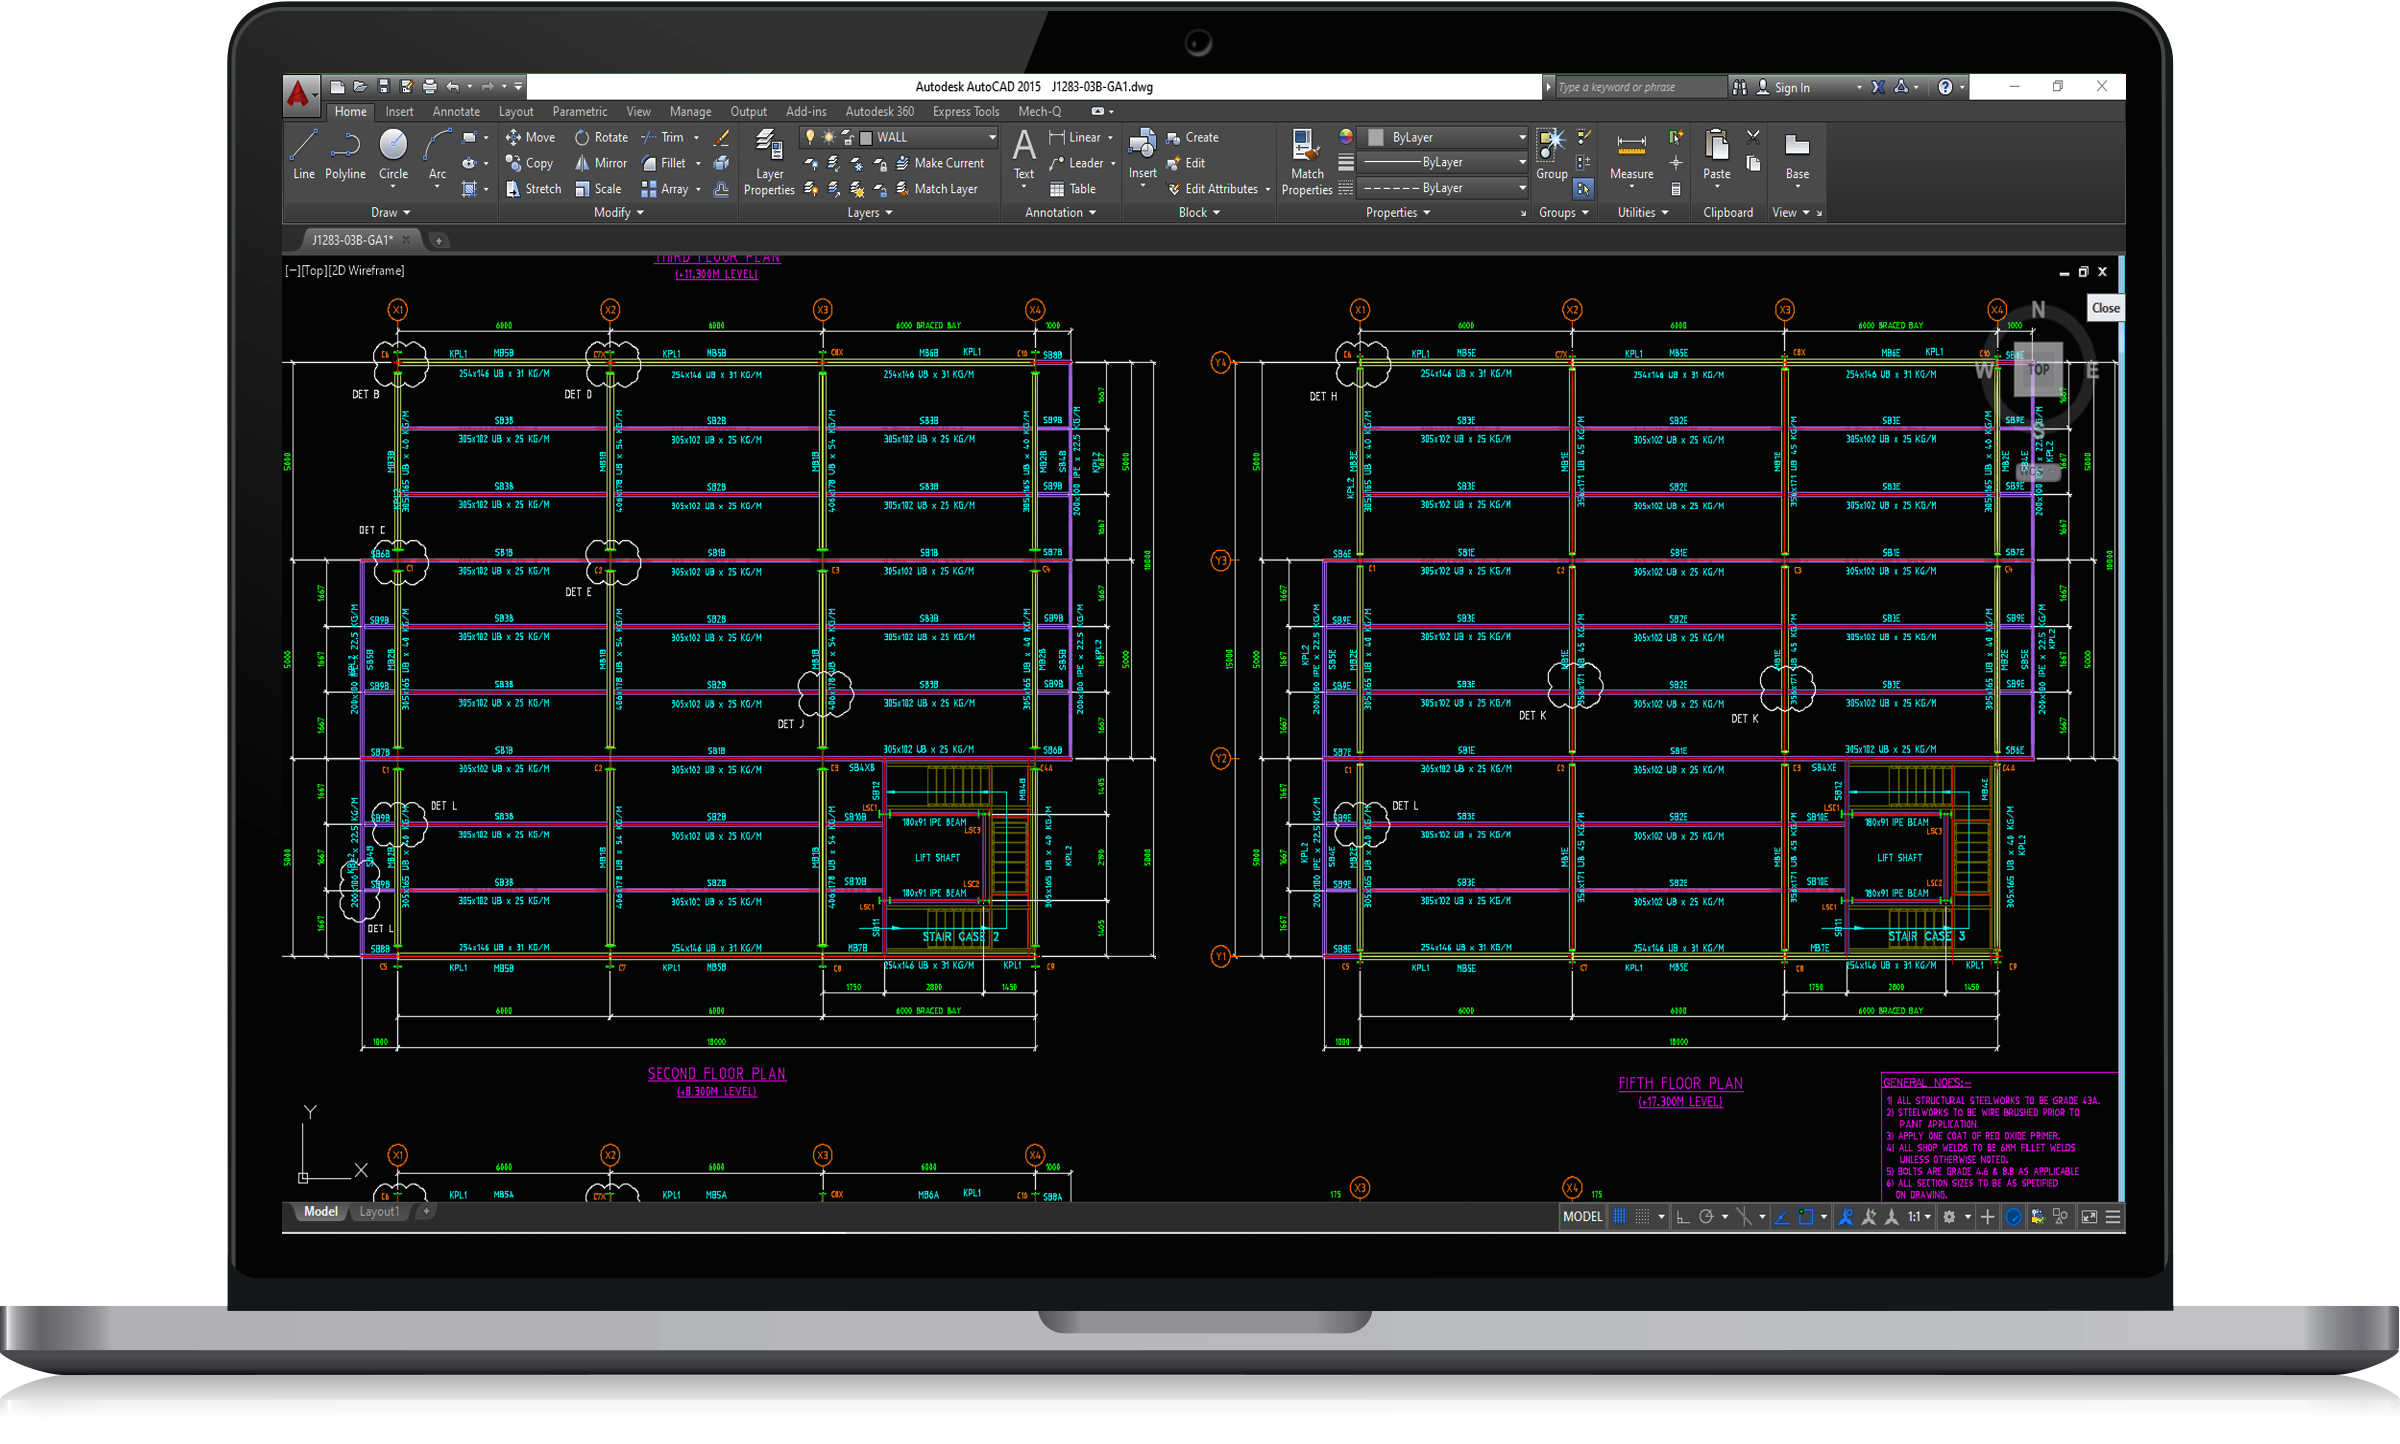The image size is (2400, 1444).
Task: Toggle 2D object snap square icon
Action: pos(1805,1217)
